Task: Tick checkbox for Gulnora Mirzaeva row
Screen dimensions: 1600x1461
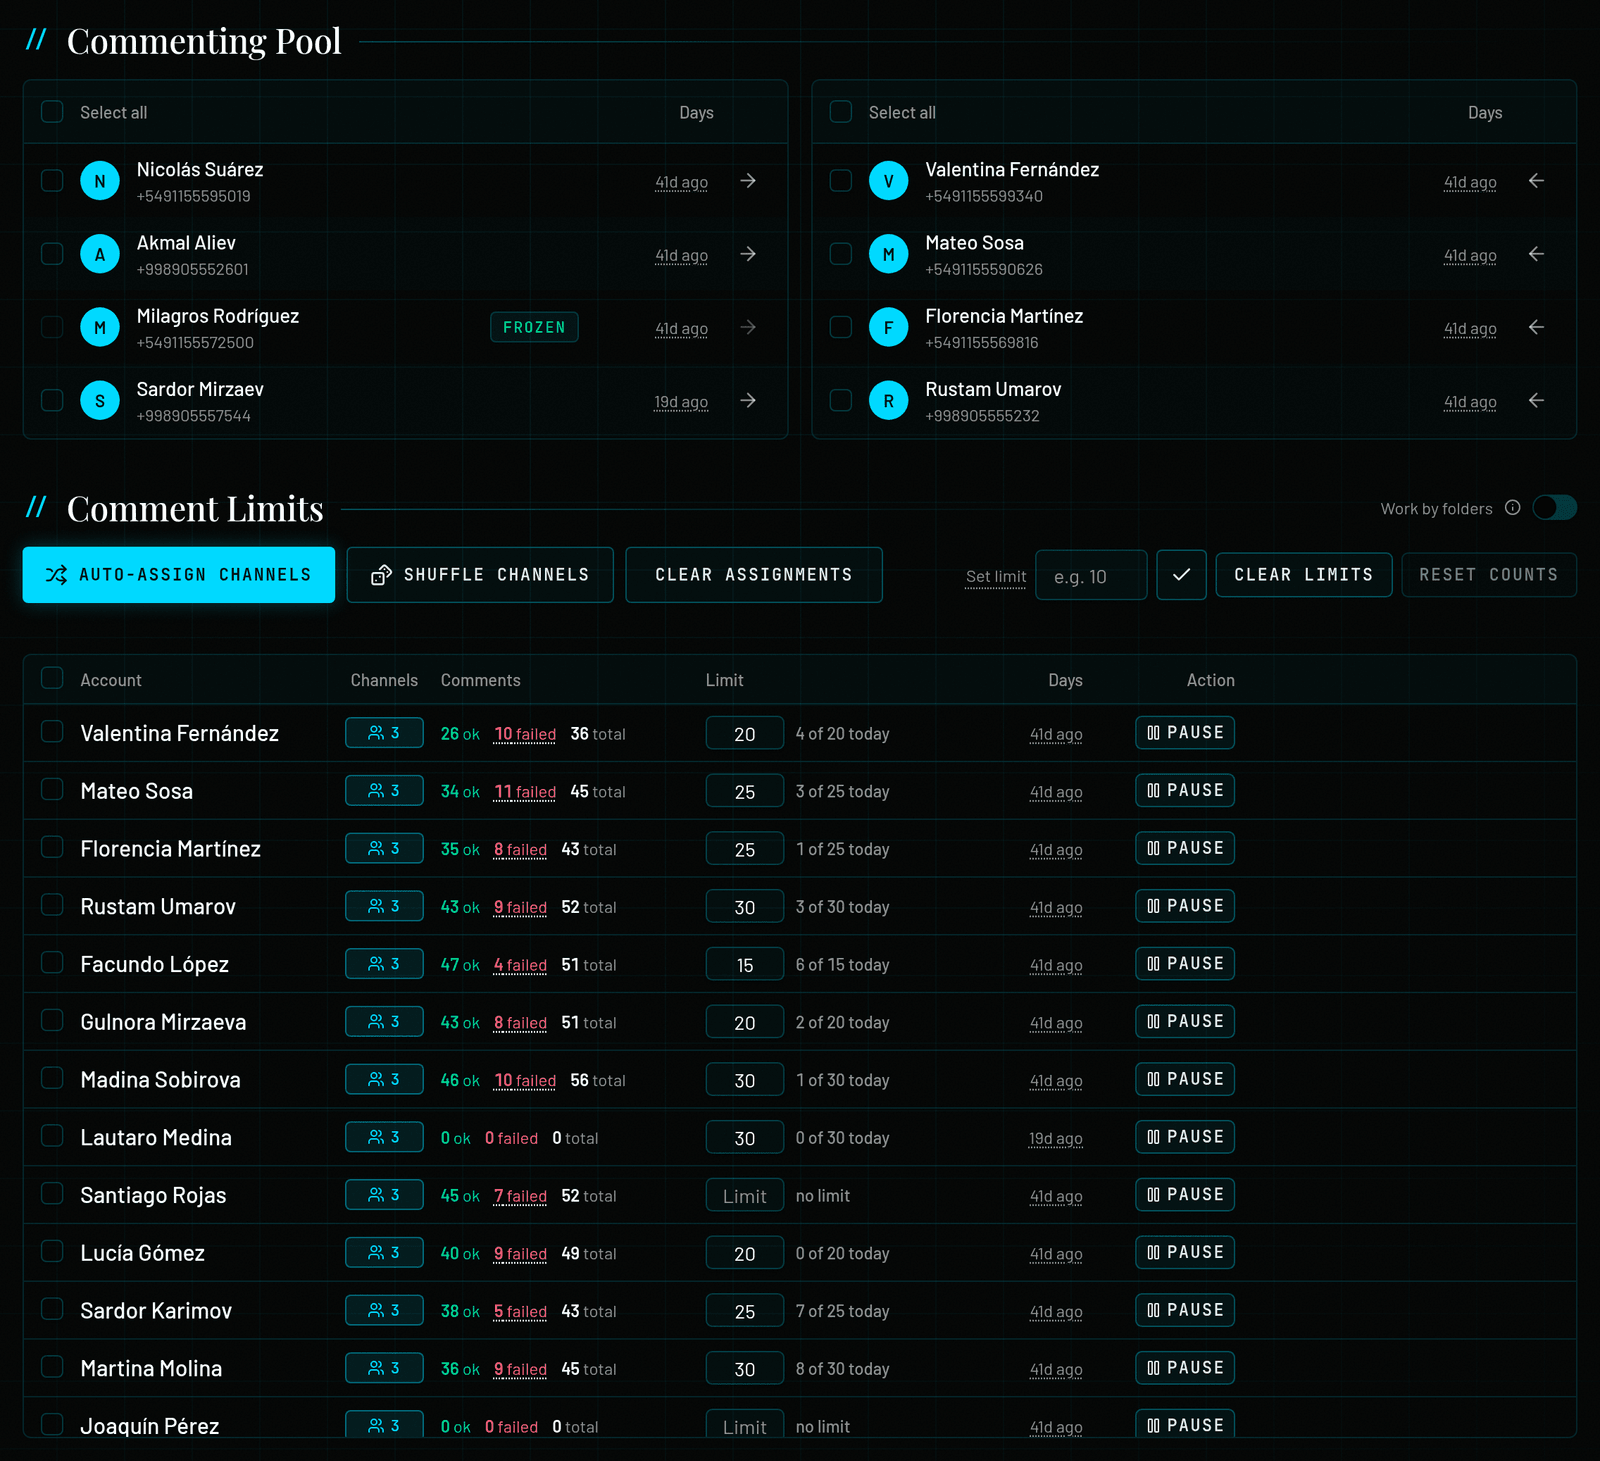Action: click(52, 1021)
